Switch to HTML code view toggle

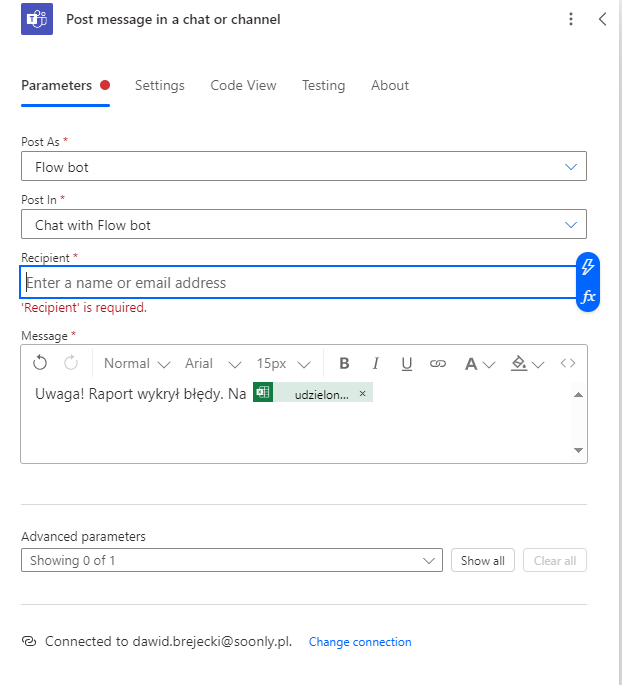[568, 364]
